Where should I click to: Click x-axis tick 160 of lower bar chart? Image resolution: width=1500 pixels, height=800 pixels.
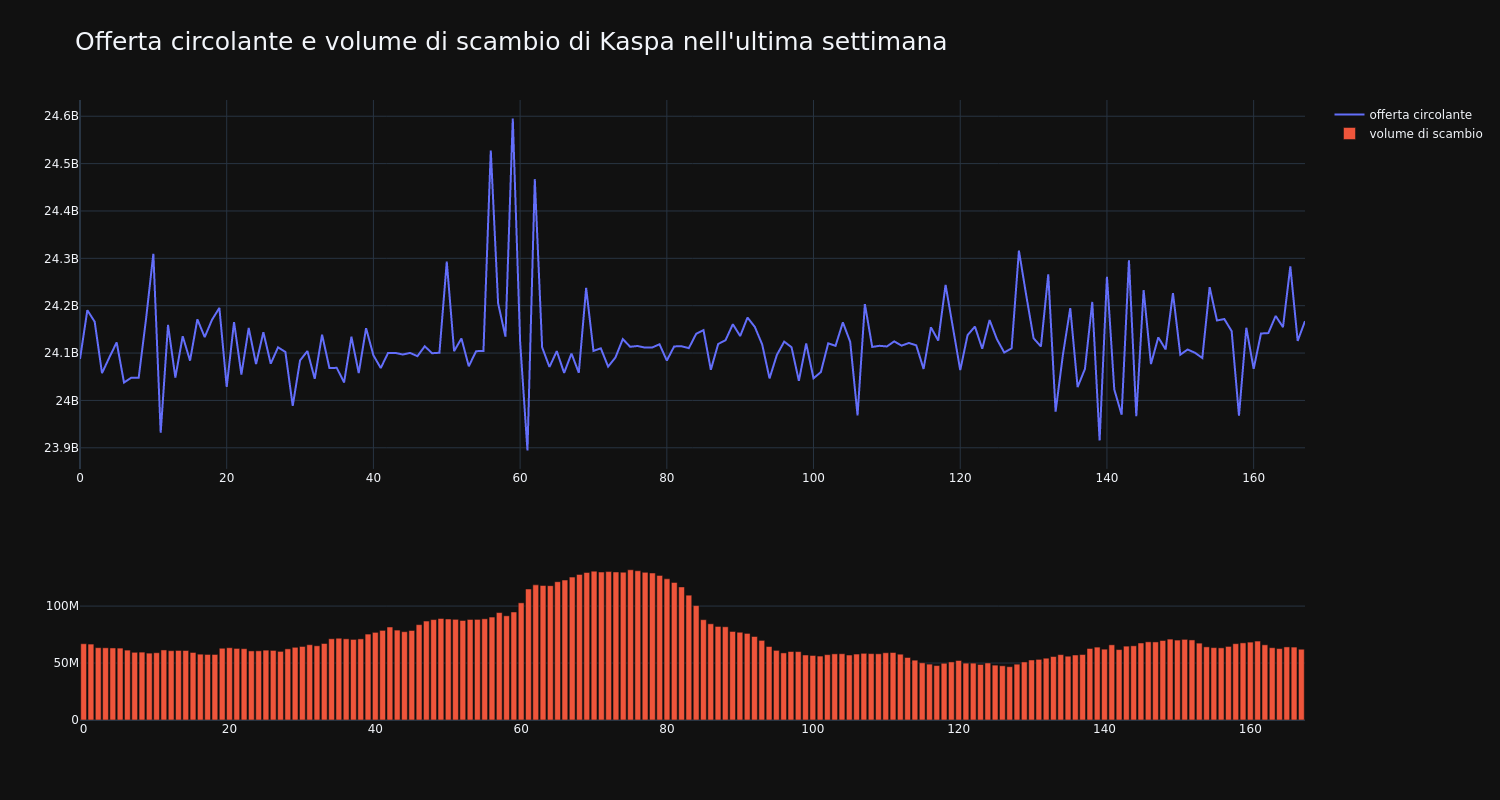coord(1250,729)
